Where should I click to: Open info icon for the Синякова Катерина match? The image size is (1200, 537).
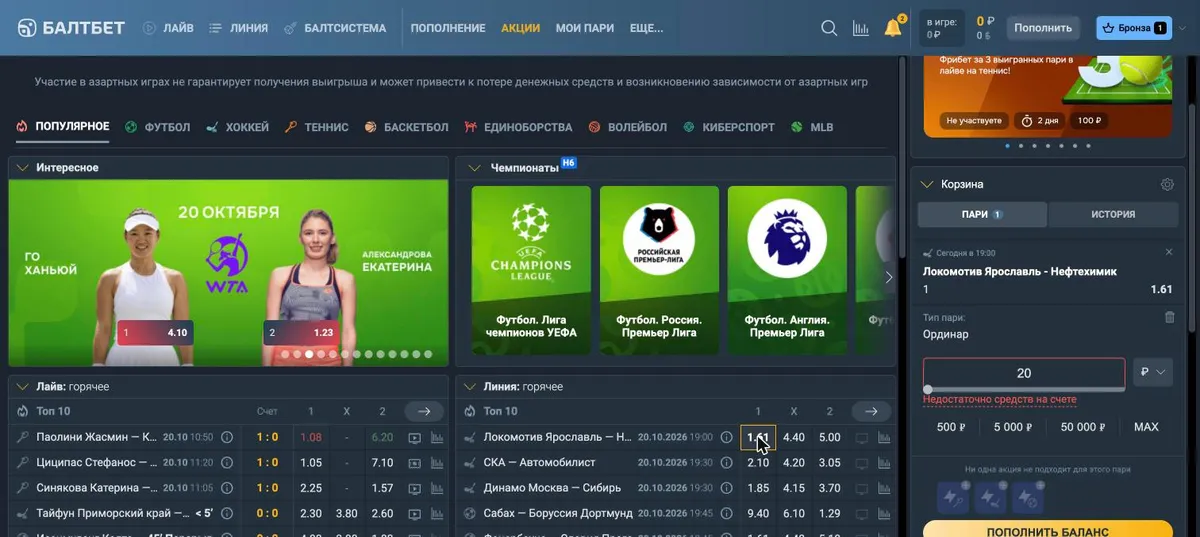(227, 488)
